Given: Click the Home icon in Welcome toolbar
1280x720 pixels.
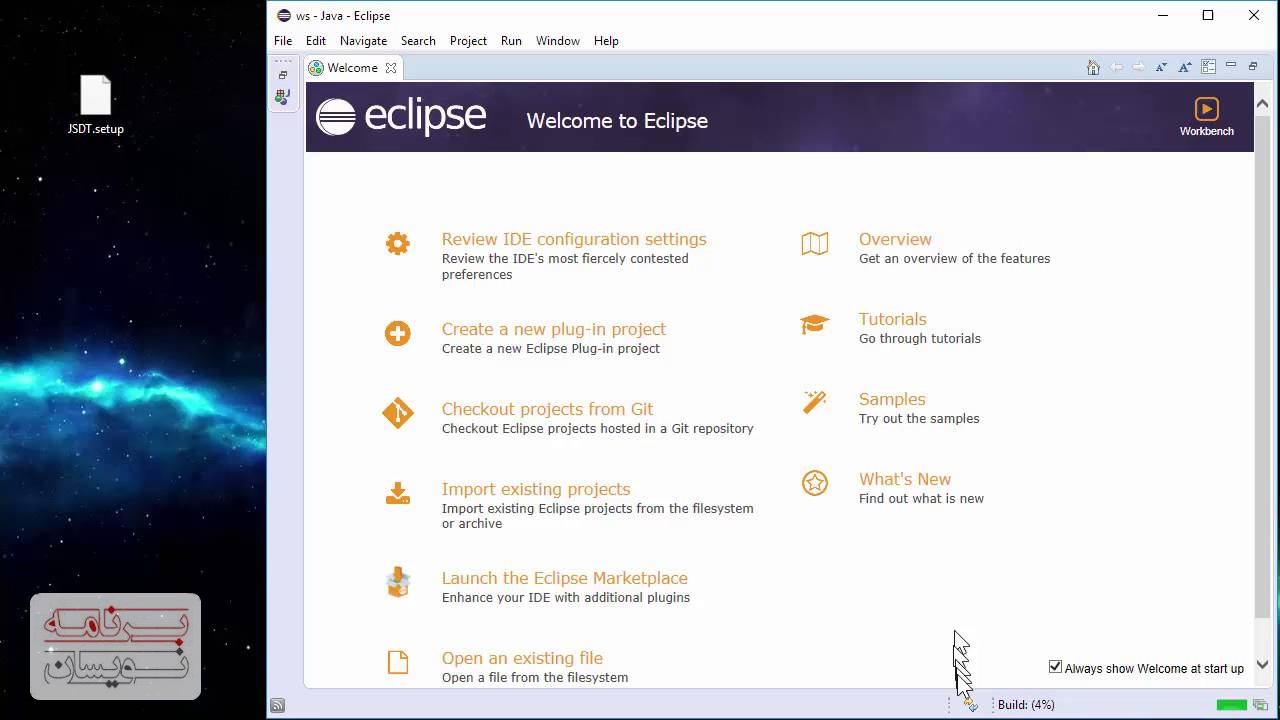Looking at the screenshot, I should (1093, 67).
